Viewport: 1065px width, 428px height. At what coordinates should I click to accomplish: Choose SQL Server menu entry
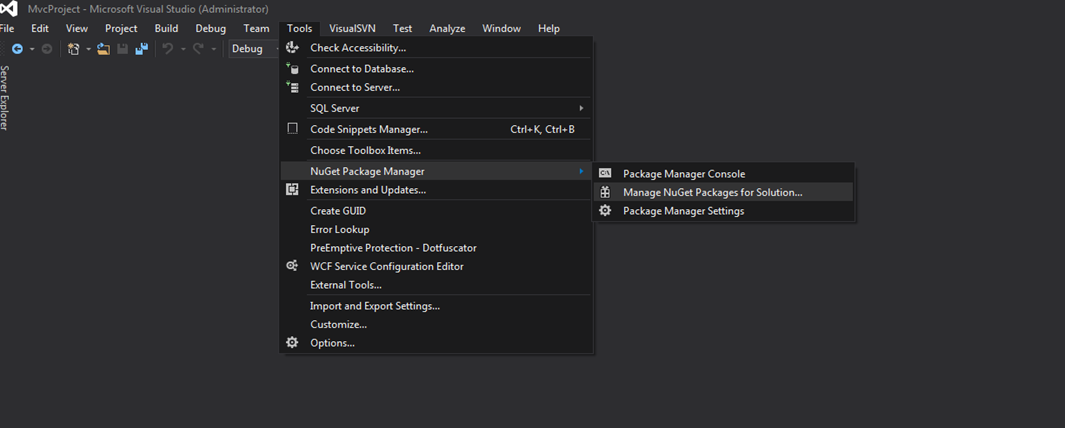tap(437, 108)
